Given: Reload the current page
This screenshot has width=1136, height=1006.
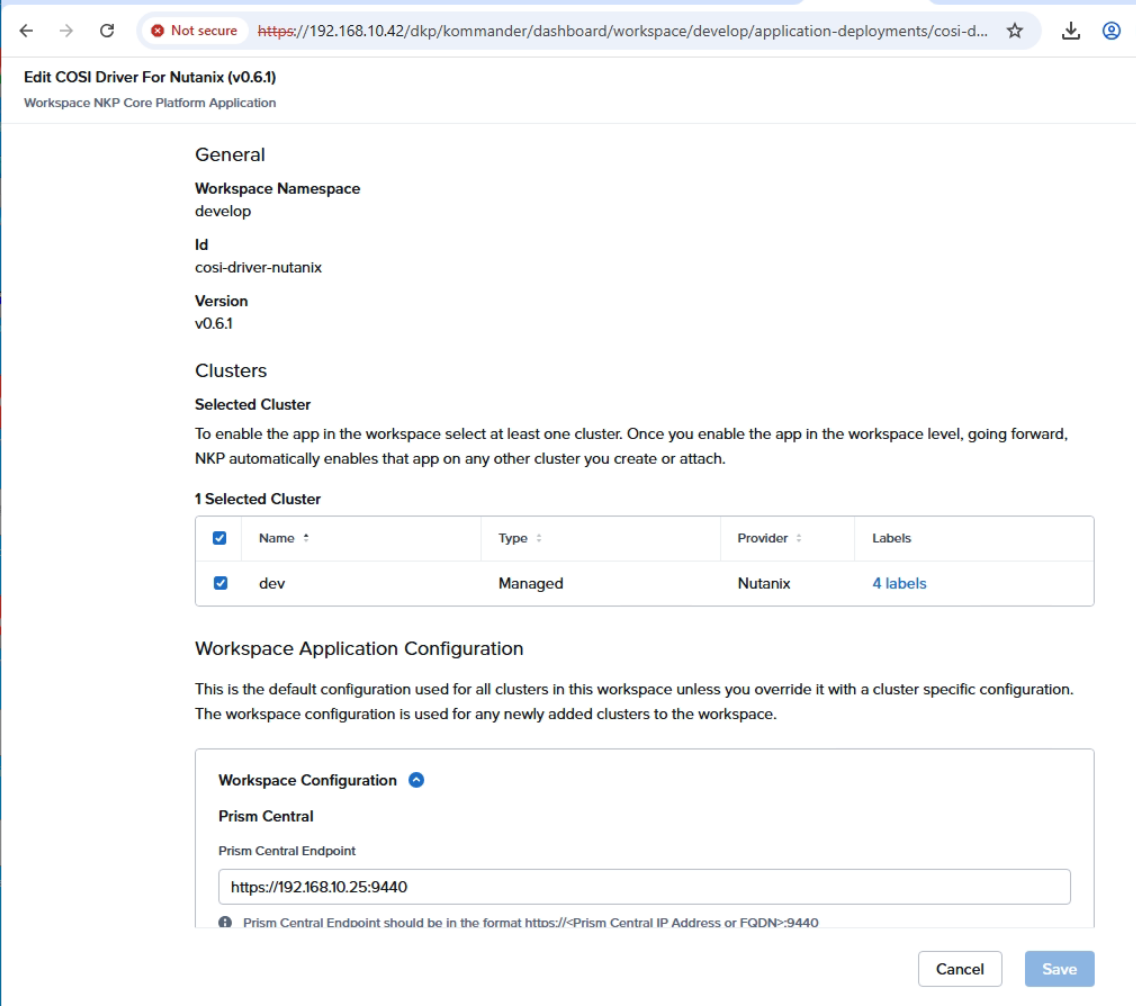Looking at the screenshot, I should coord(107,31).
